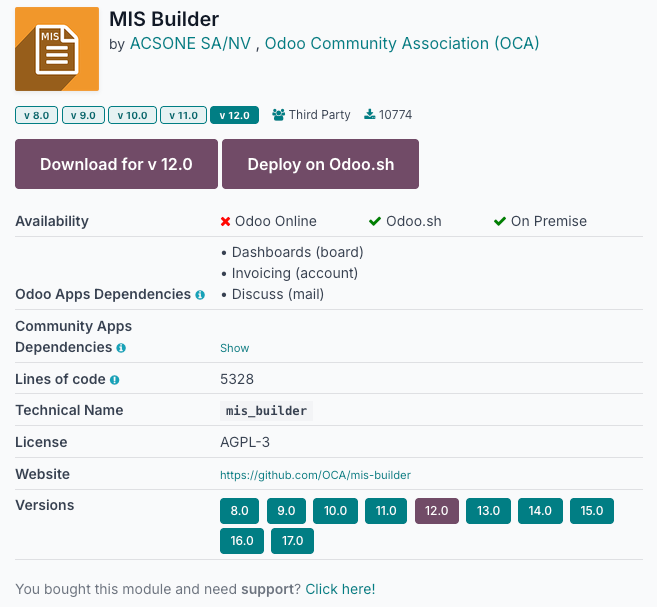Open the ACSONE SA/NV author link
The width and height of the screenshot is (657, 607).
[x=190, y=44]
